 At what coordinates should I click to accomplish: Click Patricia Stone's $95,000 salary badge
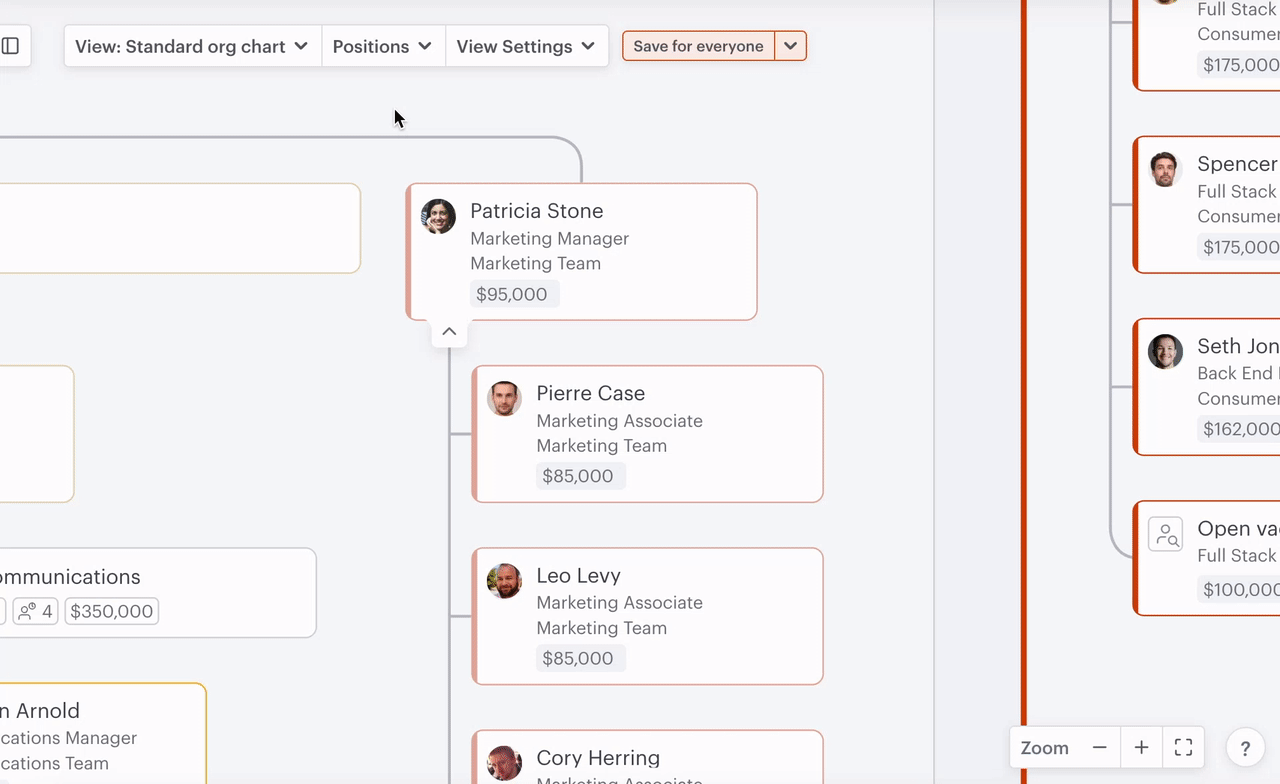[512, 294]
